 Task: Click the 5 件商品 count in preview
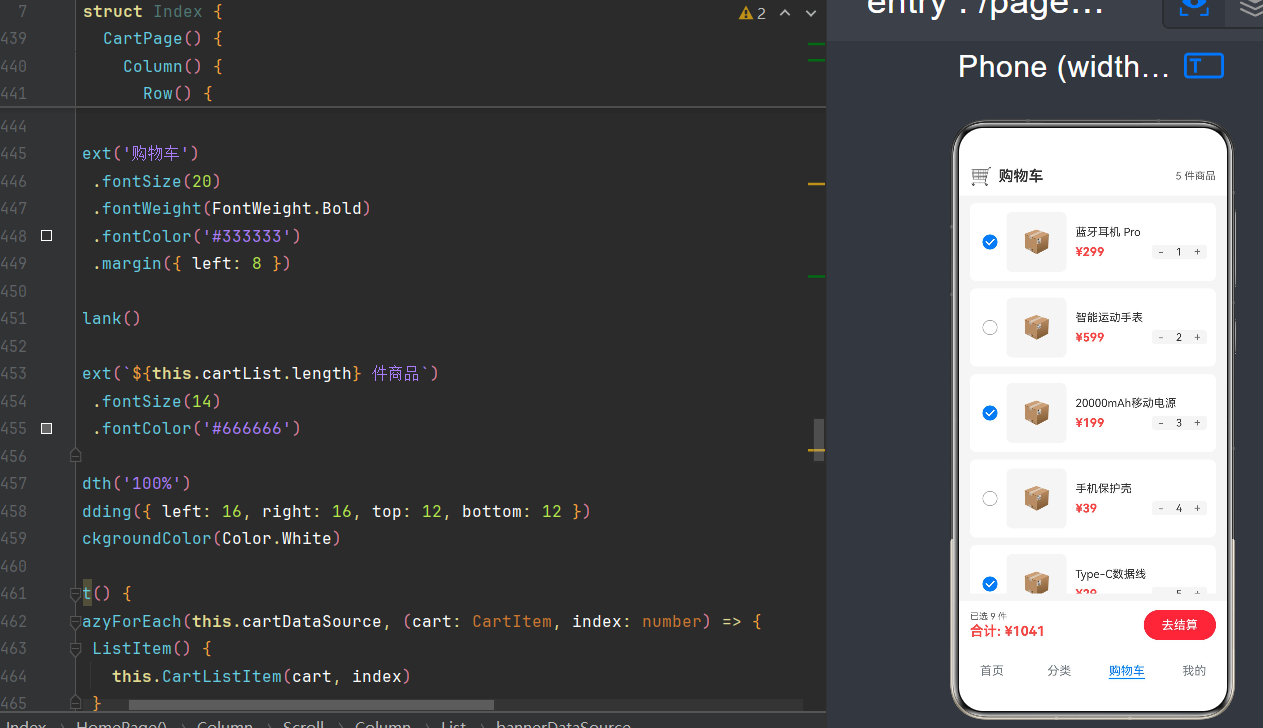(x=1195, y=176)
